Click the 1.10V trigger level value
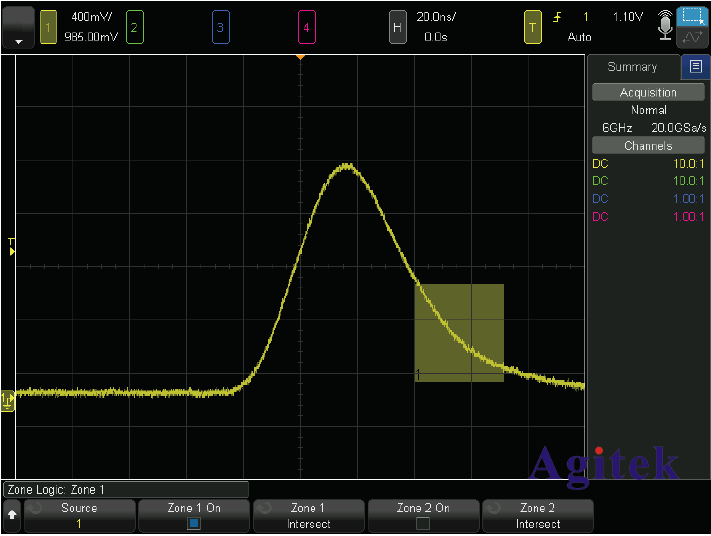The height and width of the screenshot is (536, 711). 628,17
